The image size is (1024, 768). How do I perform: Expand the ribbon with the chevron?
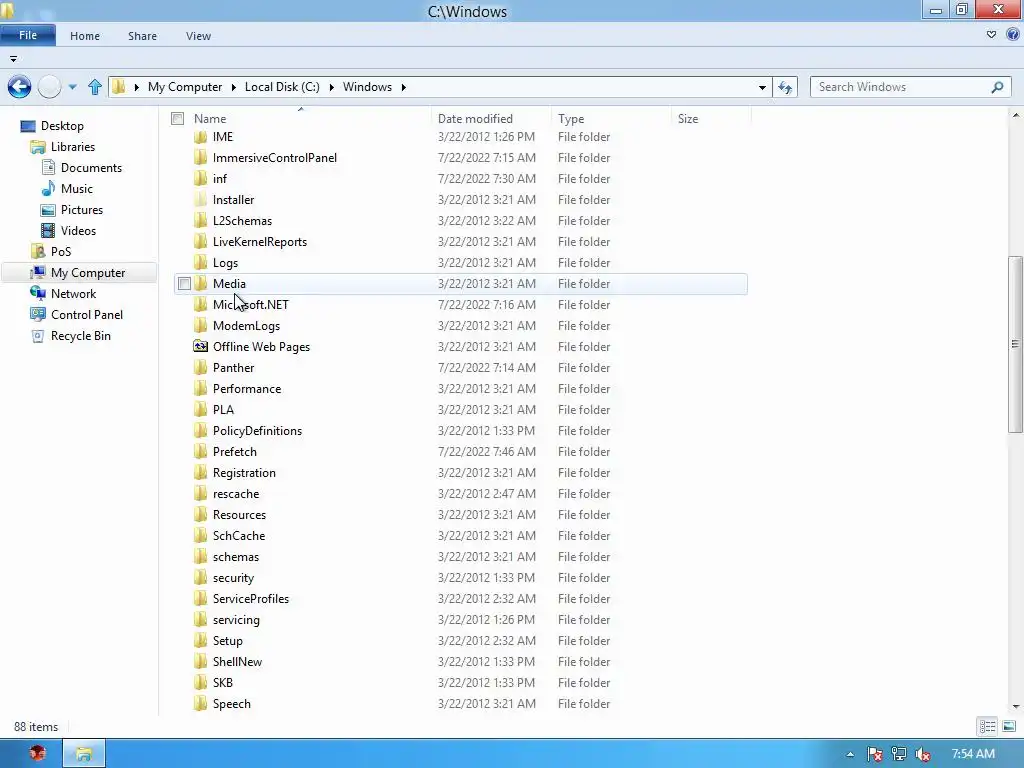tap(991, 35)
